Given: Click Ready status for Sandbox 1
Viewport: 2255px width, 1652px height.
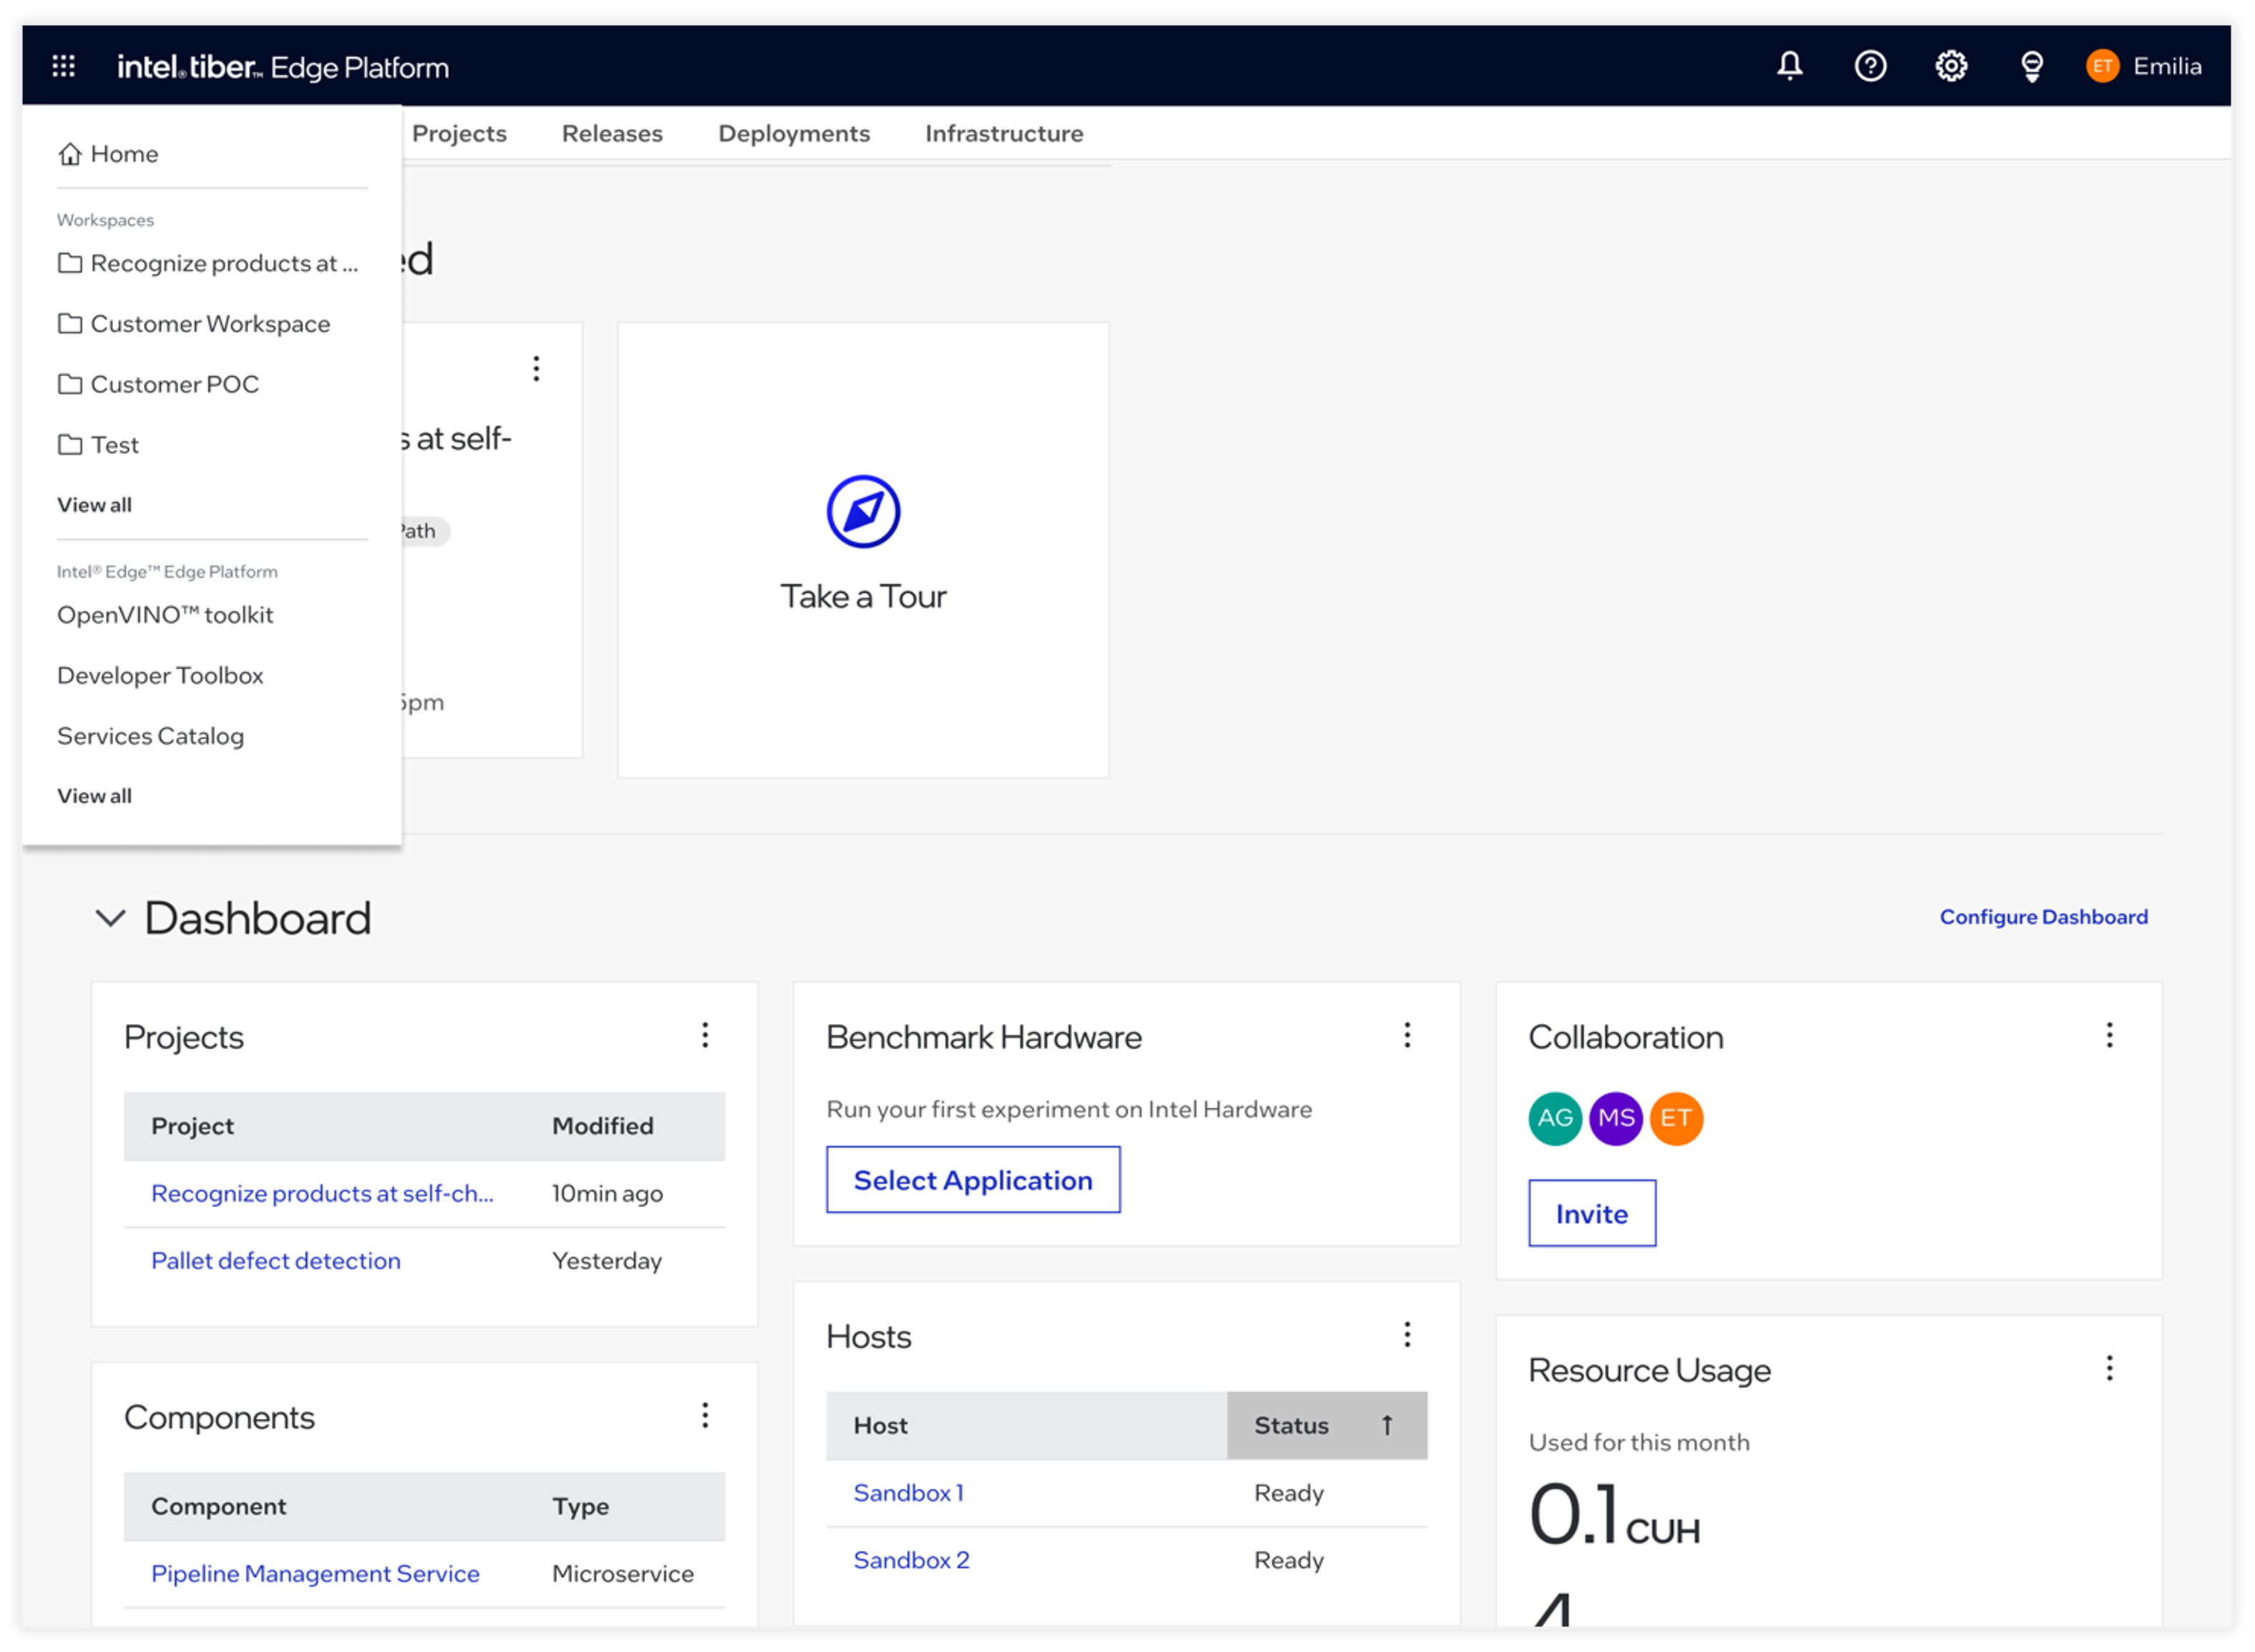Looking at the screenshot, I should (1289, 1493).
